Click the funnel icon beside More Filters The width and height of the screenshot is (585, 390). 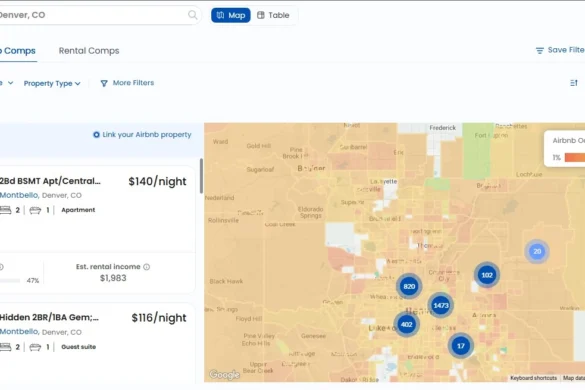(x=104, y=83)
